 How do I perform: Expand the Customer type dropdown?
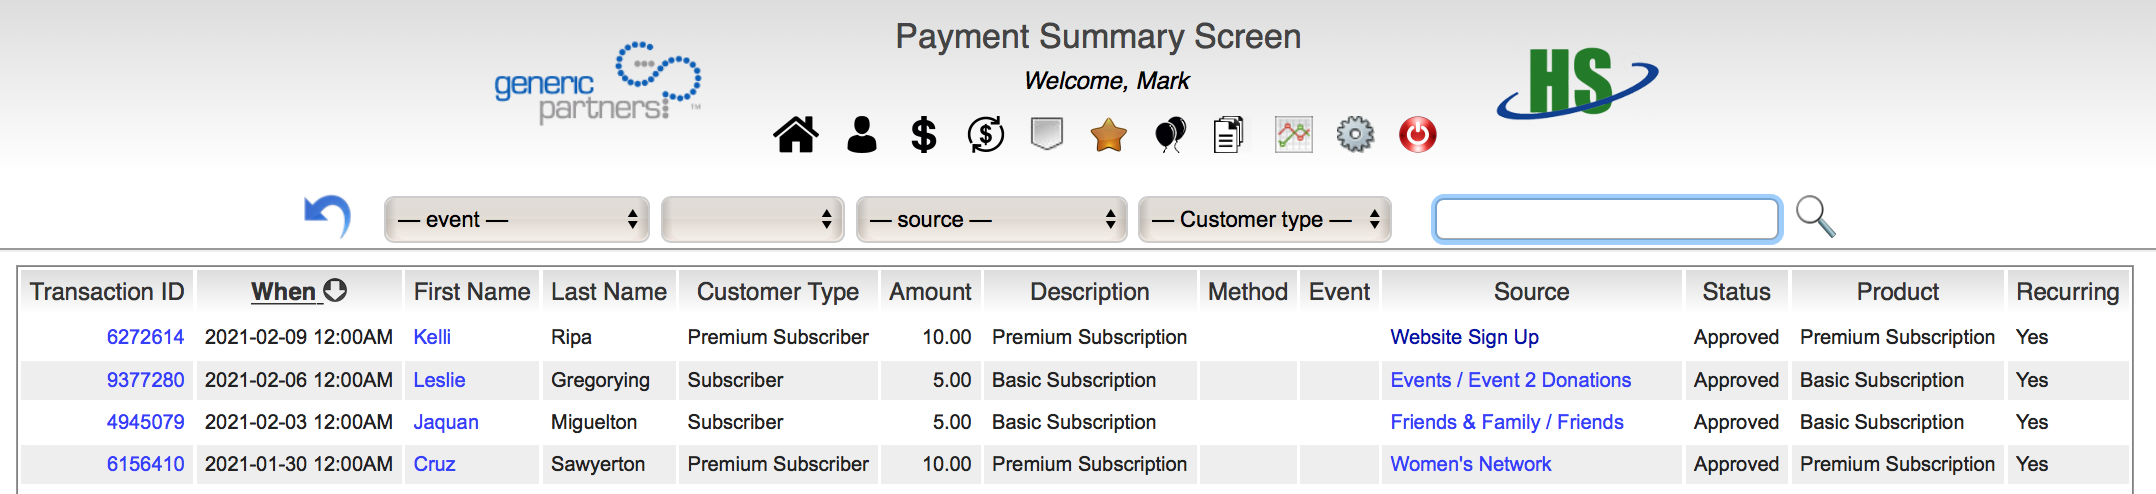click(x=1264, y=220)
